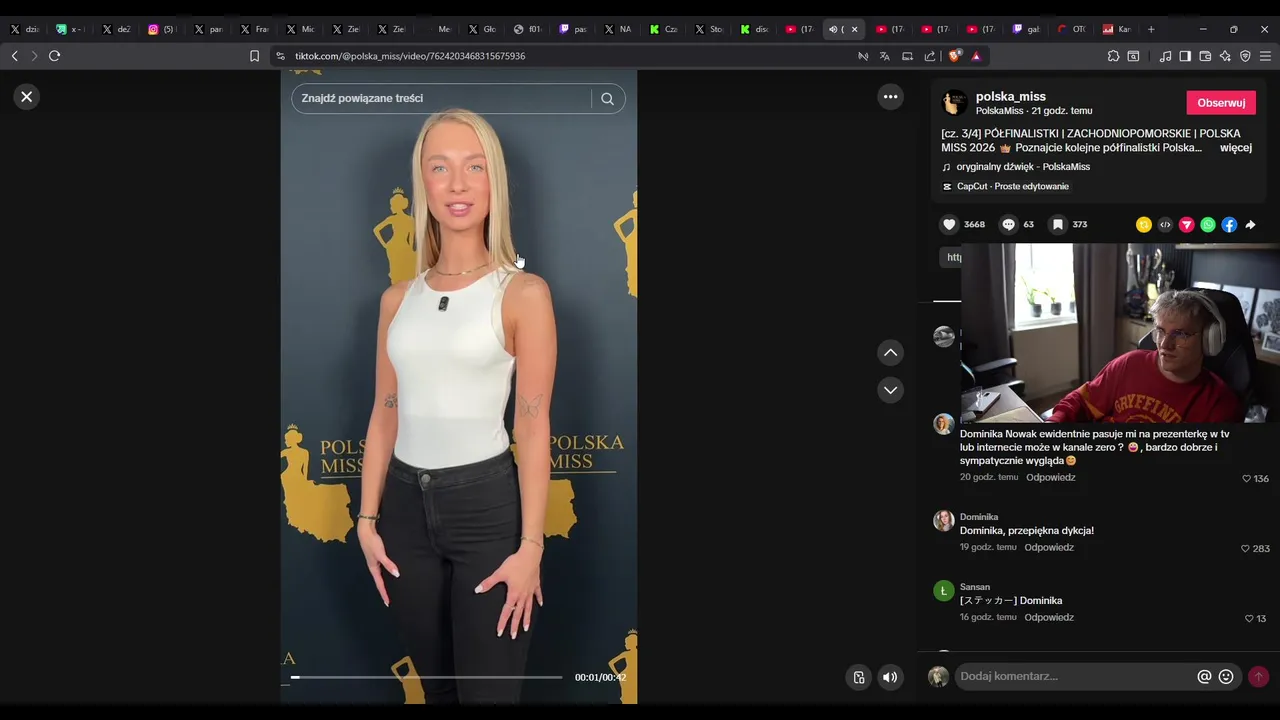Share video to WhatsApp
This screenshot has width=1280, height=720.
1208,225
